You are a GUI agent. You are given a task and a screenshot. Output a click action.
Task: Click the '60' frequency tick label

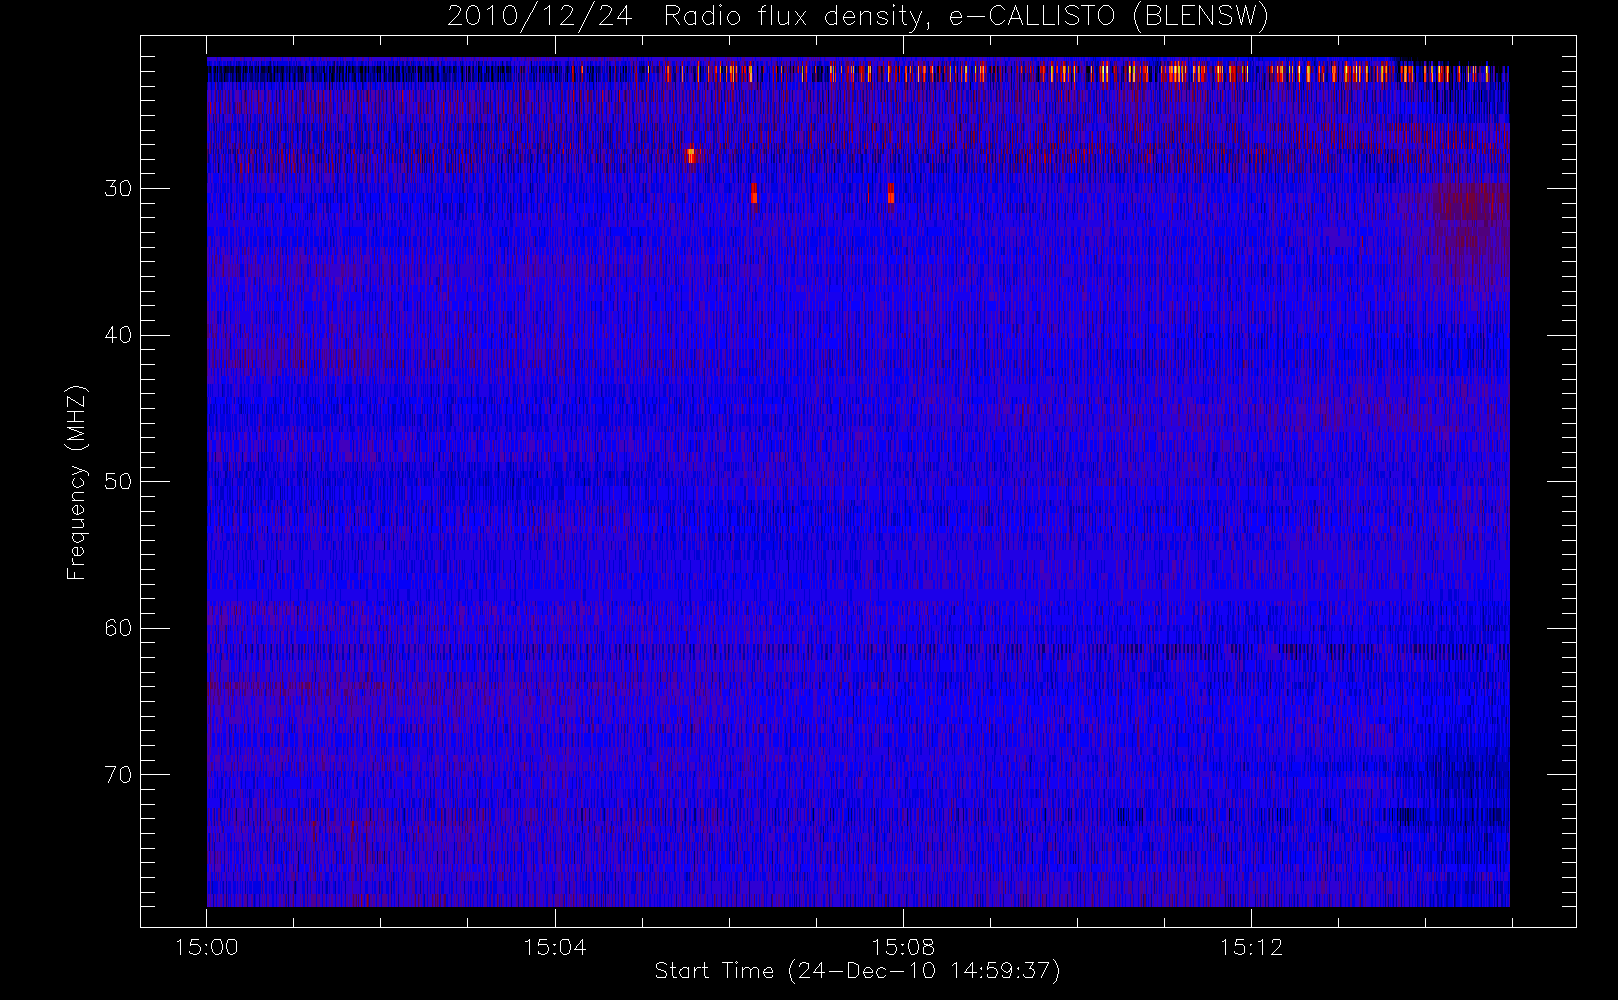coord(117,628)
